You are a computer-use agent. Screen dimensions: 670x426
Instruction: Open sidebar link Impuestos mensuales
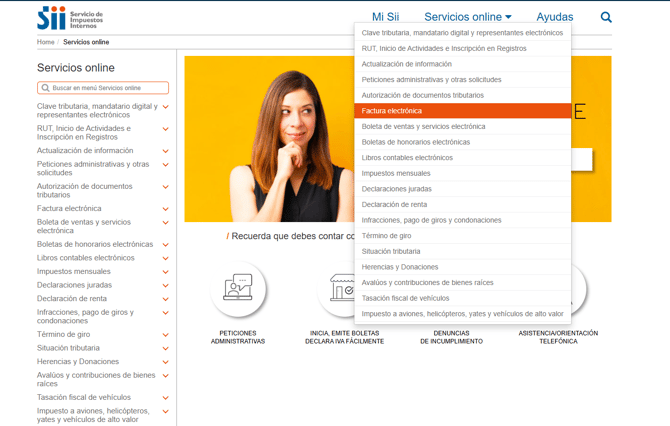[x=73, y=271]
